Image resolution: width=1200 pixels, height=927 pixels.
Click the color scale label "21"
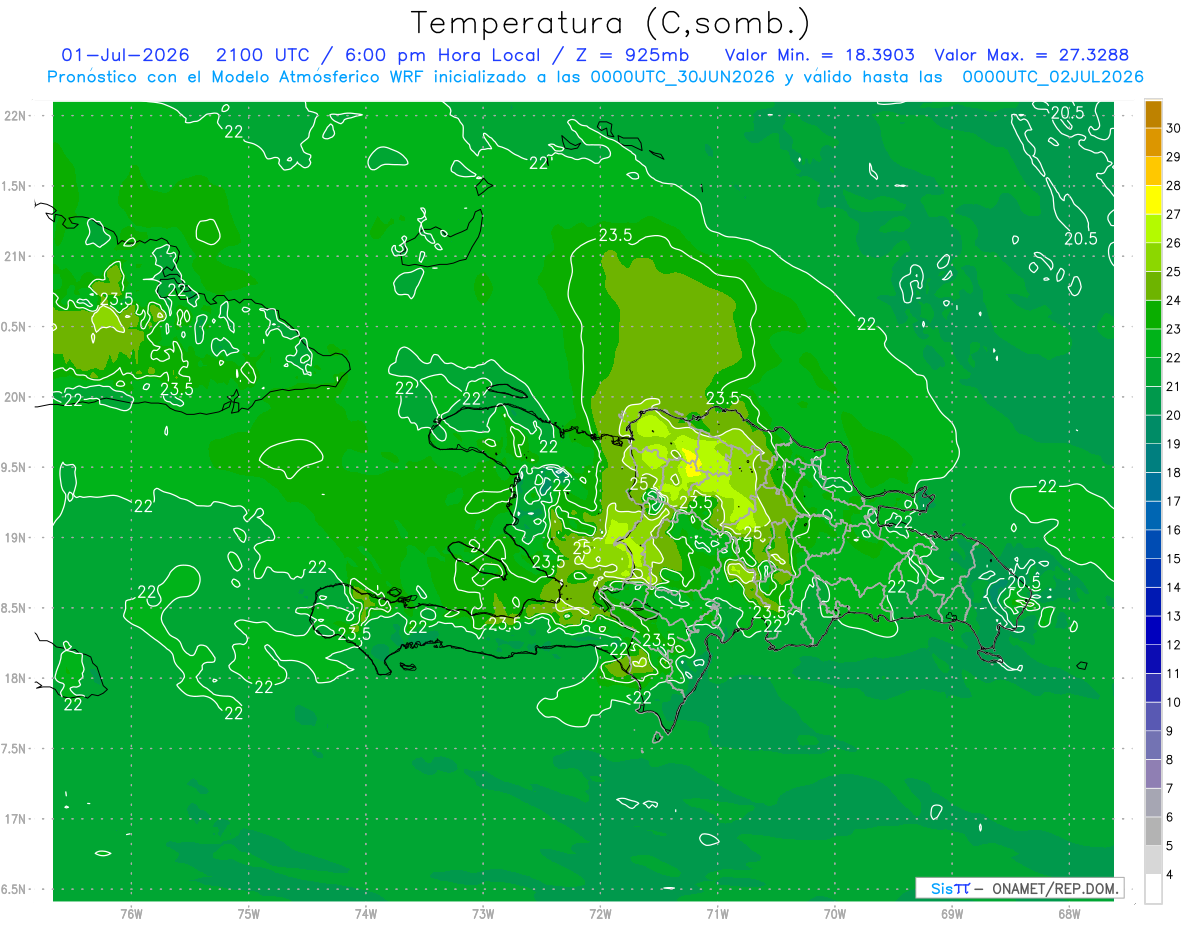[x=1174, y=386]
